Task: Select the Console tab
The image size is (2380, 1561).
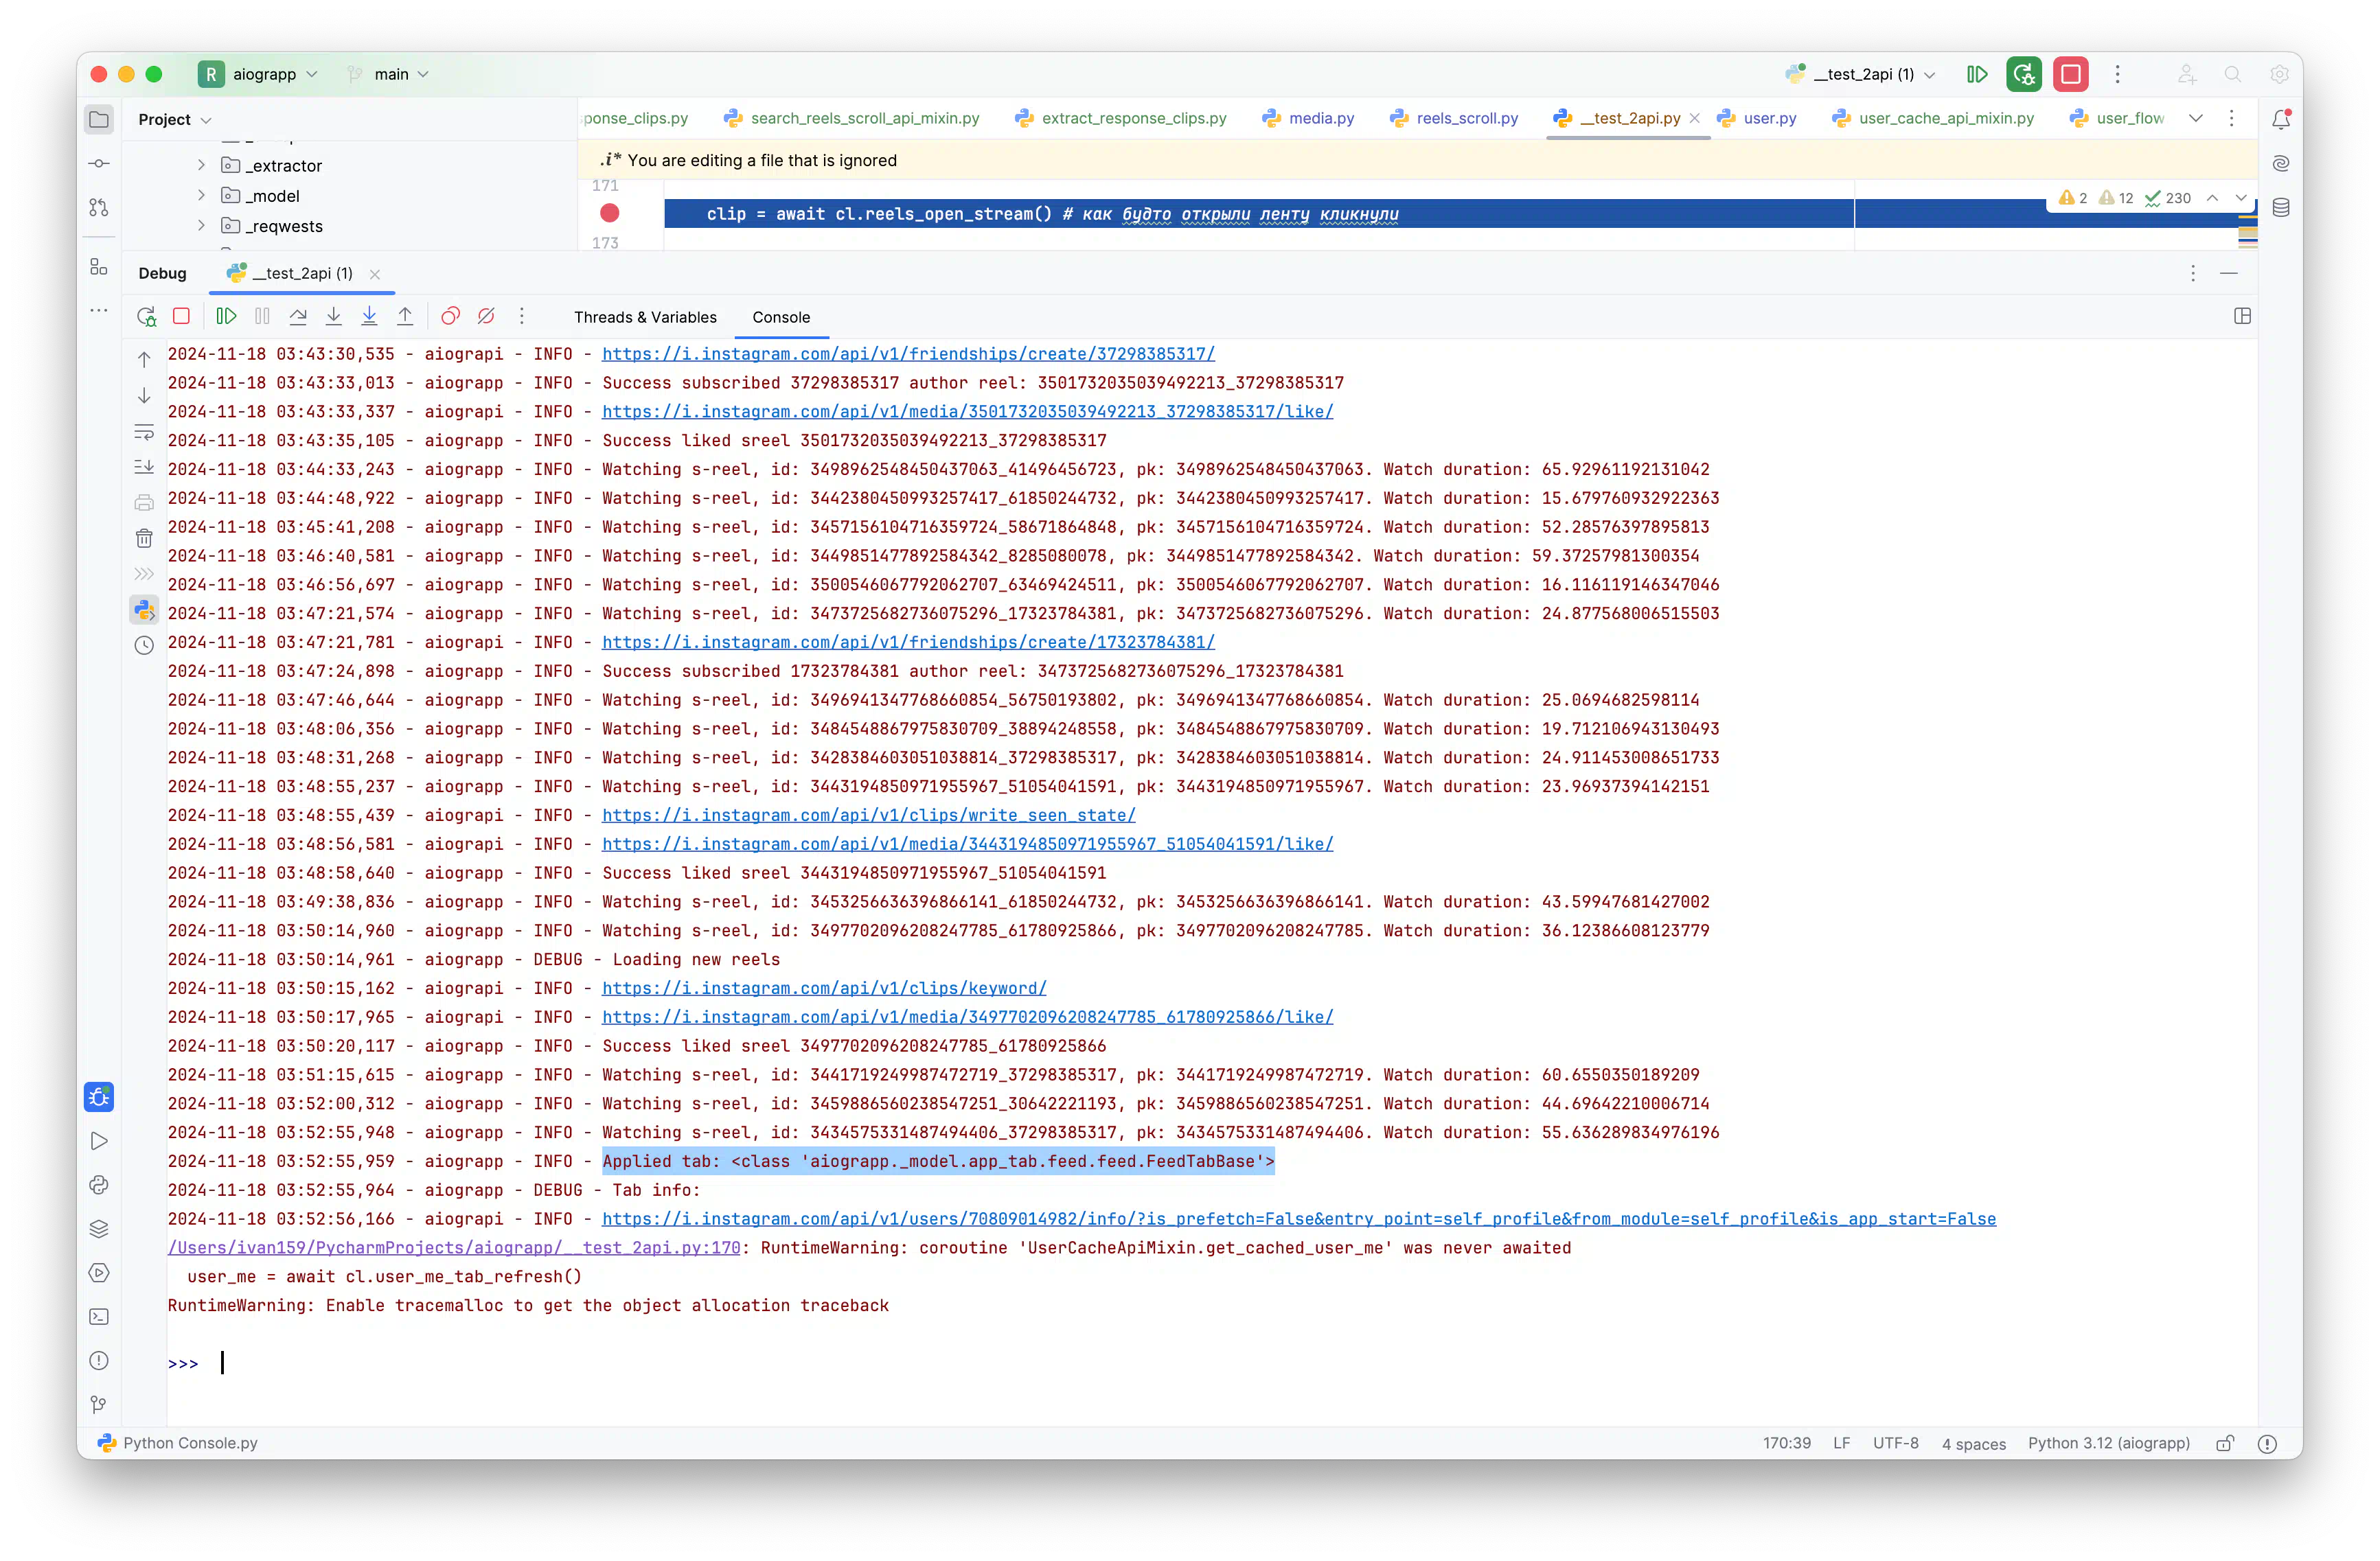Action: coord(781,317)
